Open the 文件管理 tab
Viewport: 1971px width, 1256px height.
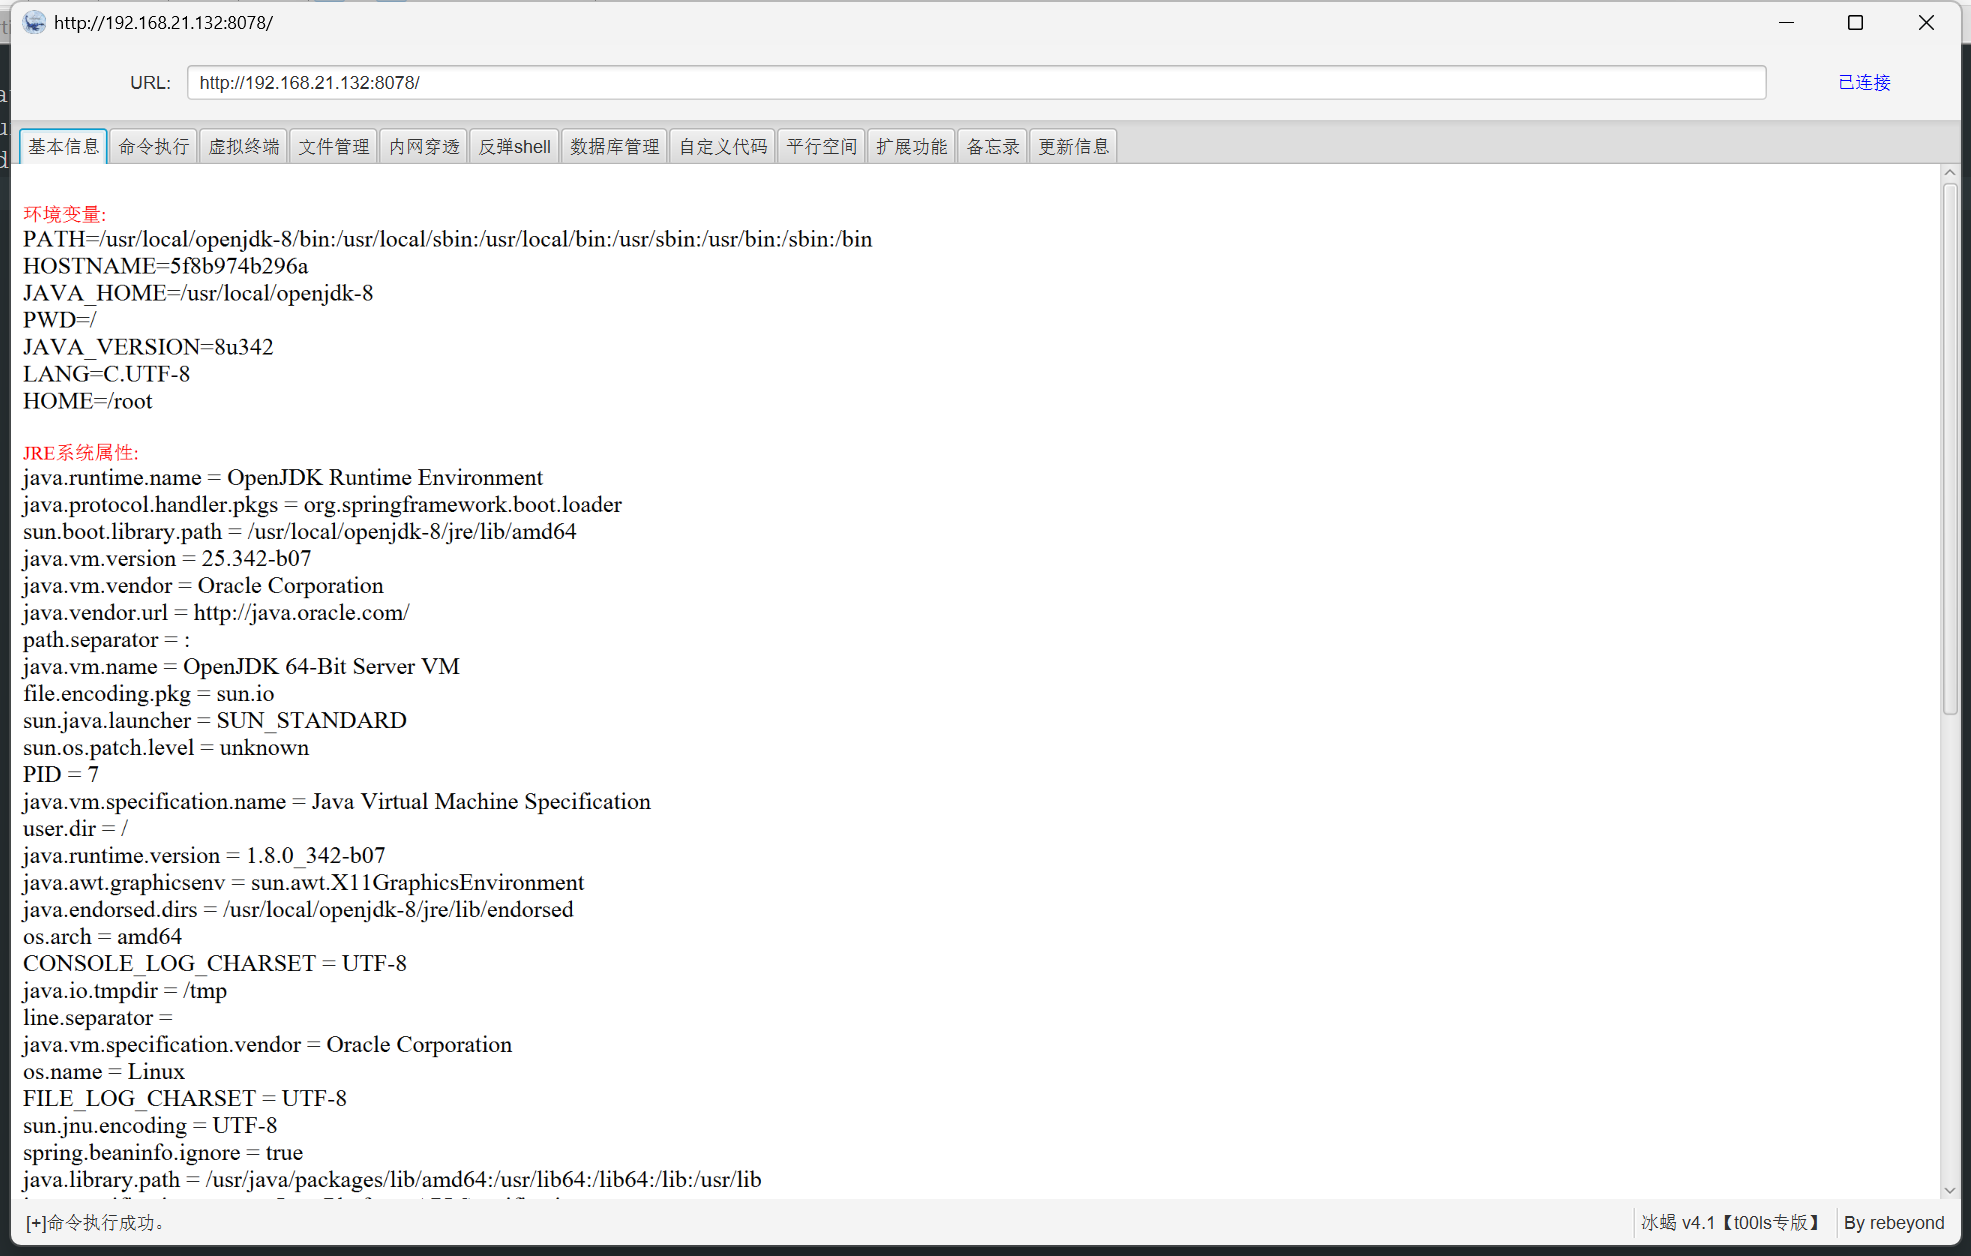(333, 147)
